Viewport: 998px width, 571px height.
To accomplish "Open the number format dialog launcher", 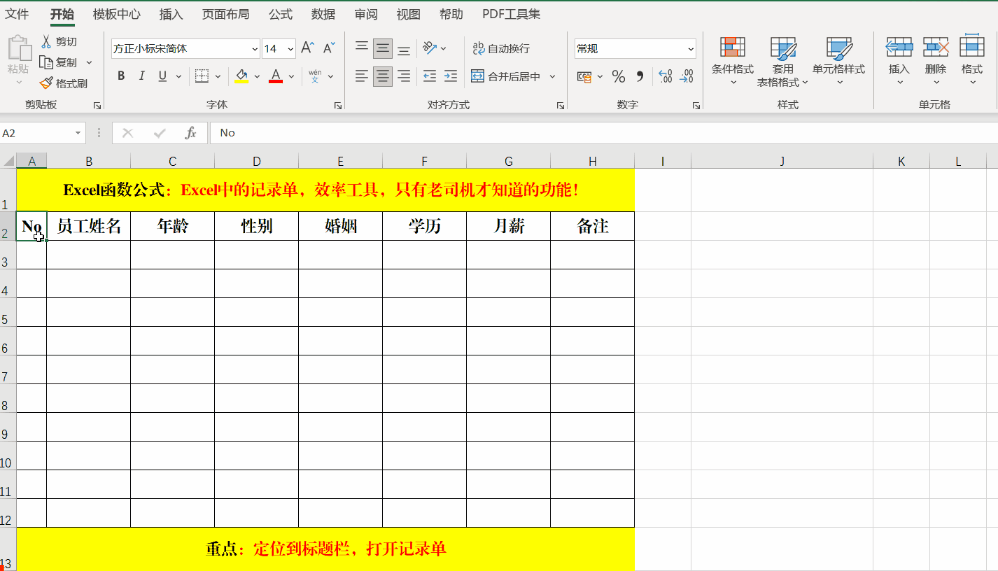I will coord(696,106).
